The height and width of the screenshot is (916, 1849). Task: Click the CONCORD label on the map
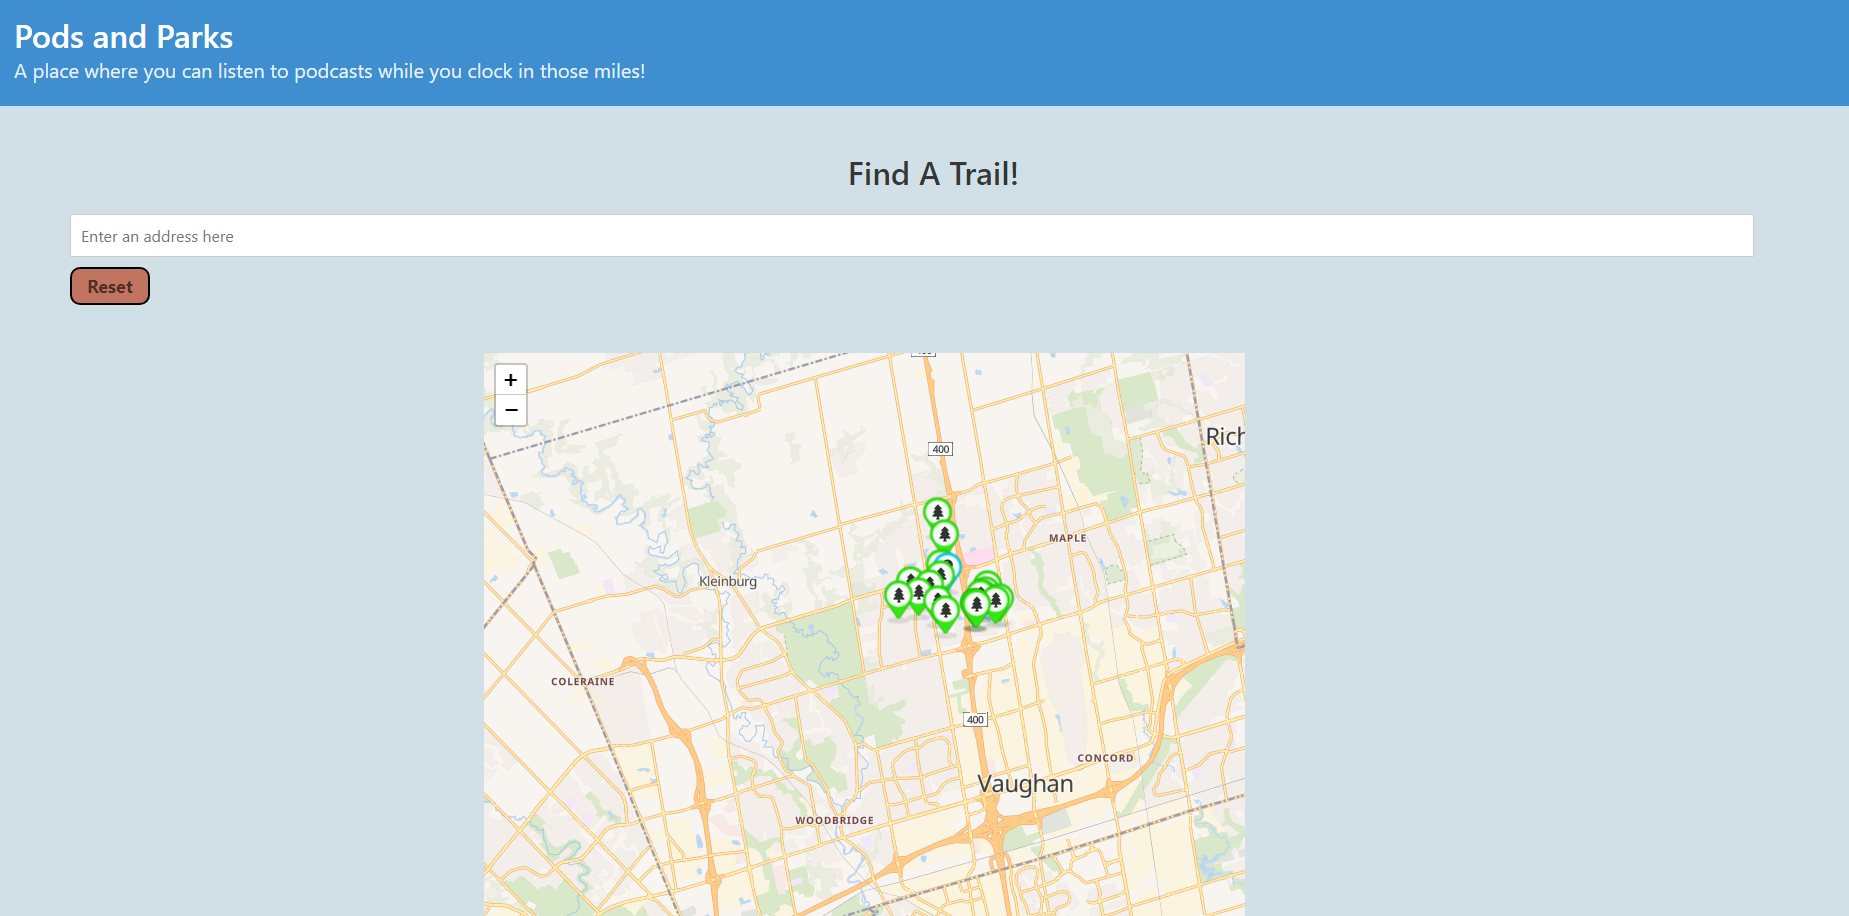1105,758
